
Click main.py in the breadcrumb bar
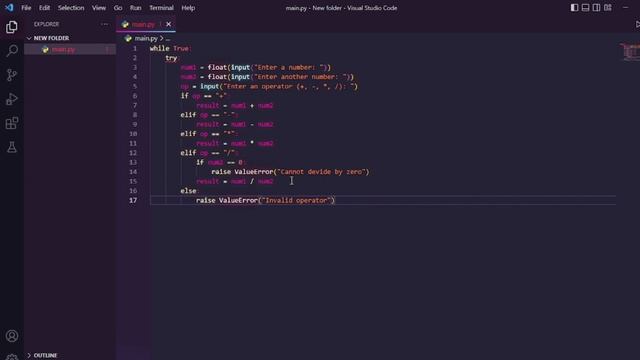tap(146, 38)
